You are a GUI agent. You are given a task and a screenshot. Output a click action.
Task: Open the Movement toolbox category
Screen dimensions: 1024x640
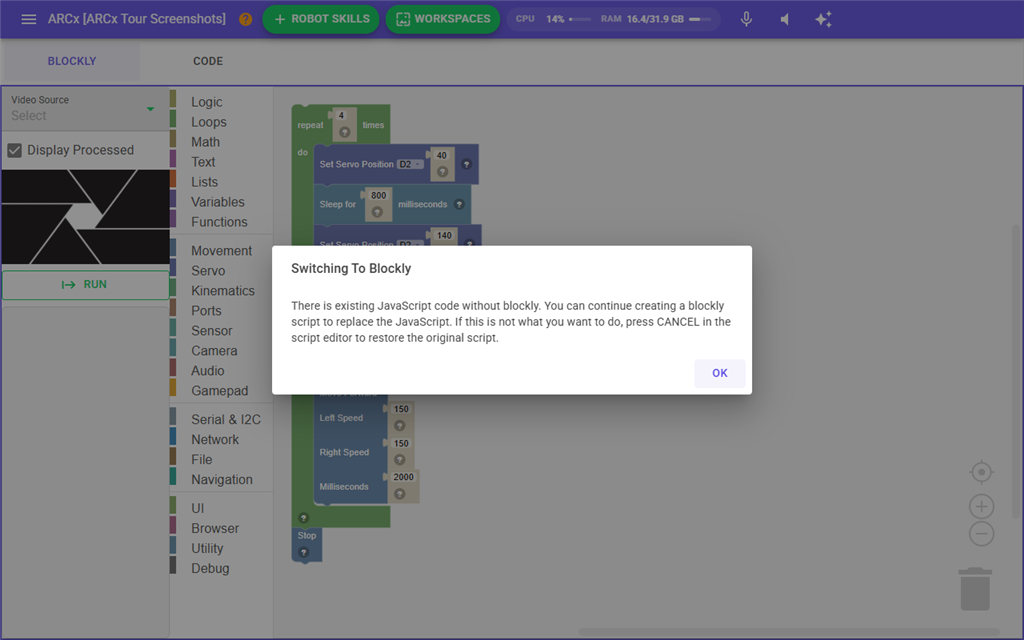pos(221,251)
